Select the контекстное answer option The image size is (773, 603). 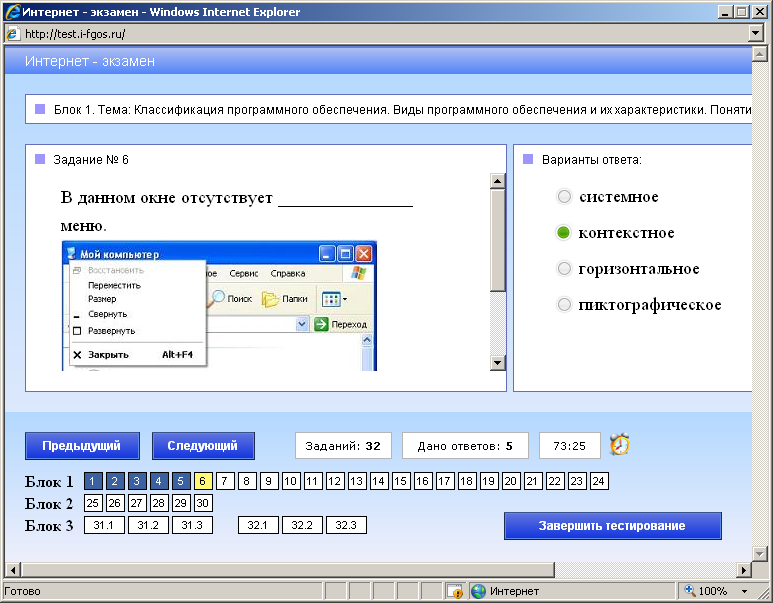[x=563, y=233]
